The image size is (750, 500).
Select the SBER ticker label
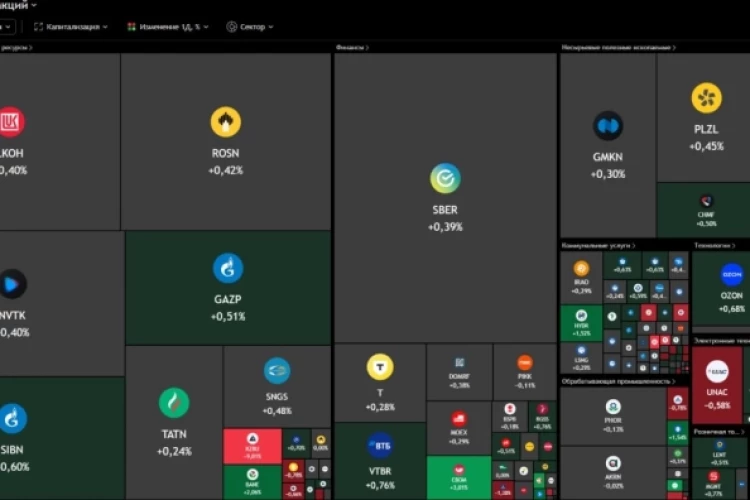pyautogui.click(x=445, y=210)
